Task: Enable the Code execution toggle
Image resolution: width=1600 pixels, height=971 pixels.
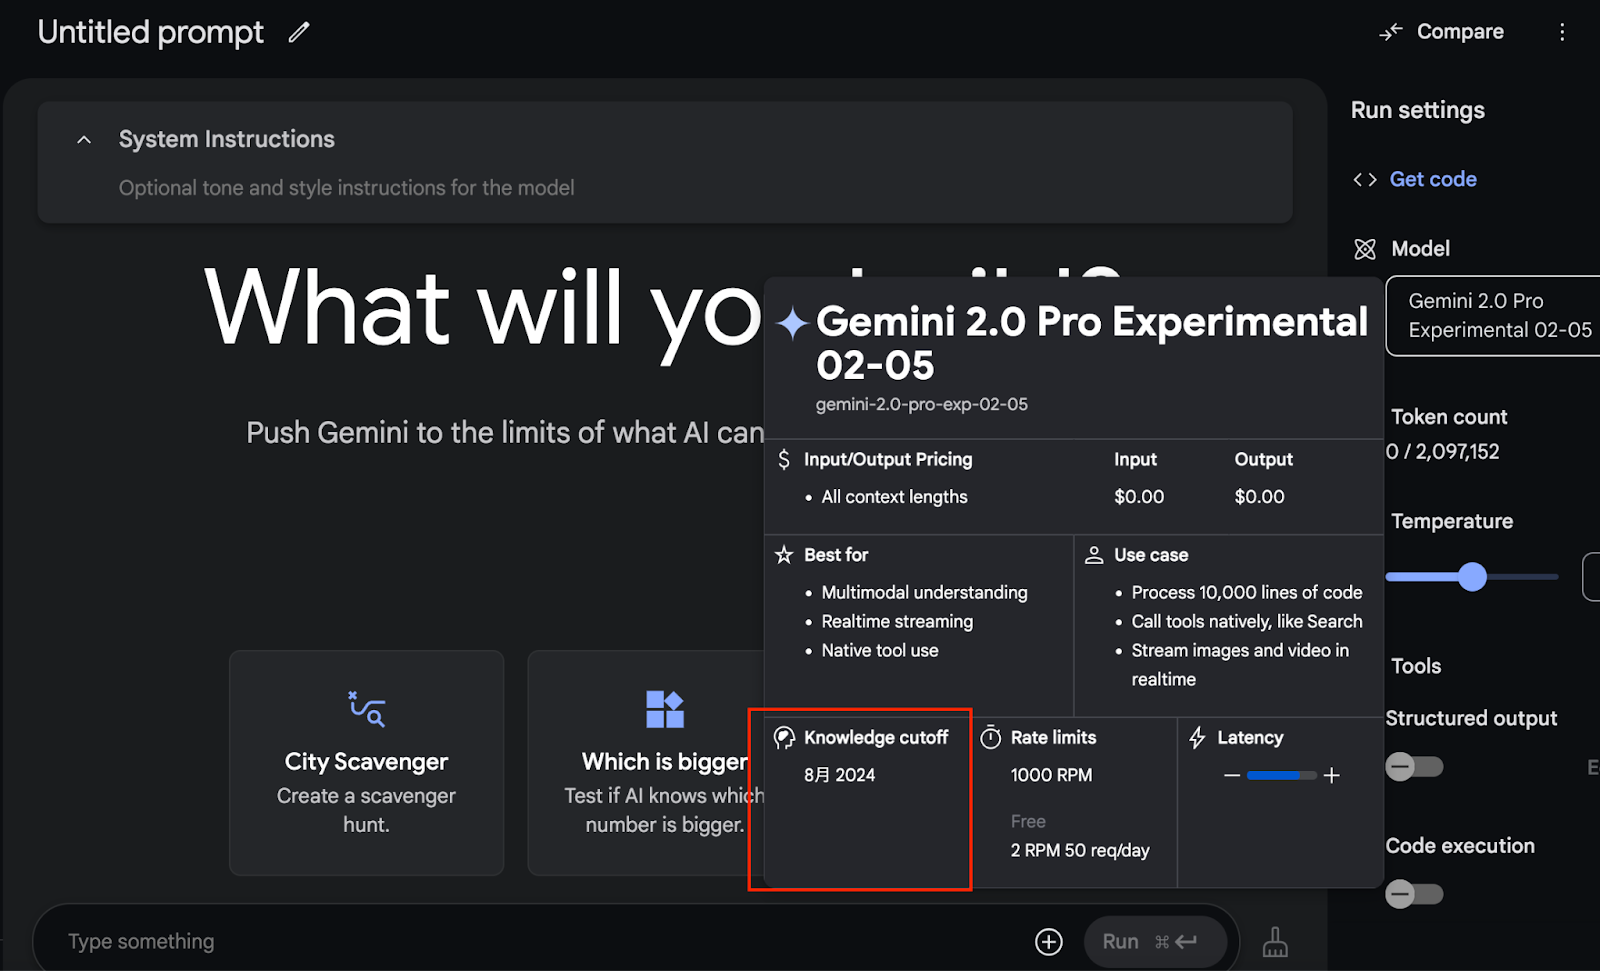Action: [1413, 894]
